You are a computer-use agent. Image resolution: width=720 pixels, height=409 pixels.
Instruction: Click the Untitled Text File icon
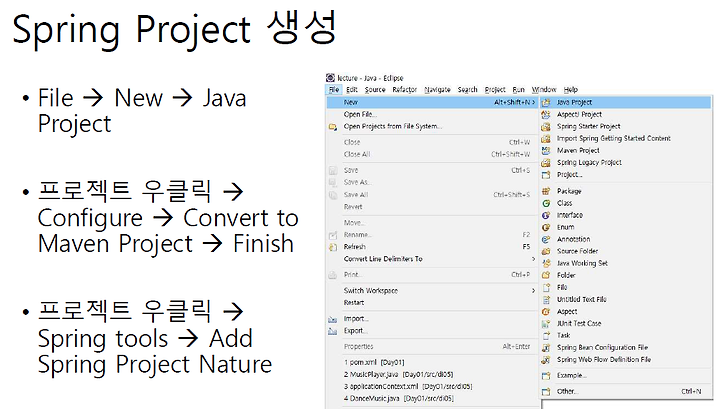coord(546,299)
